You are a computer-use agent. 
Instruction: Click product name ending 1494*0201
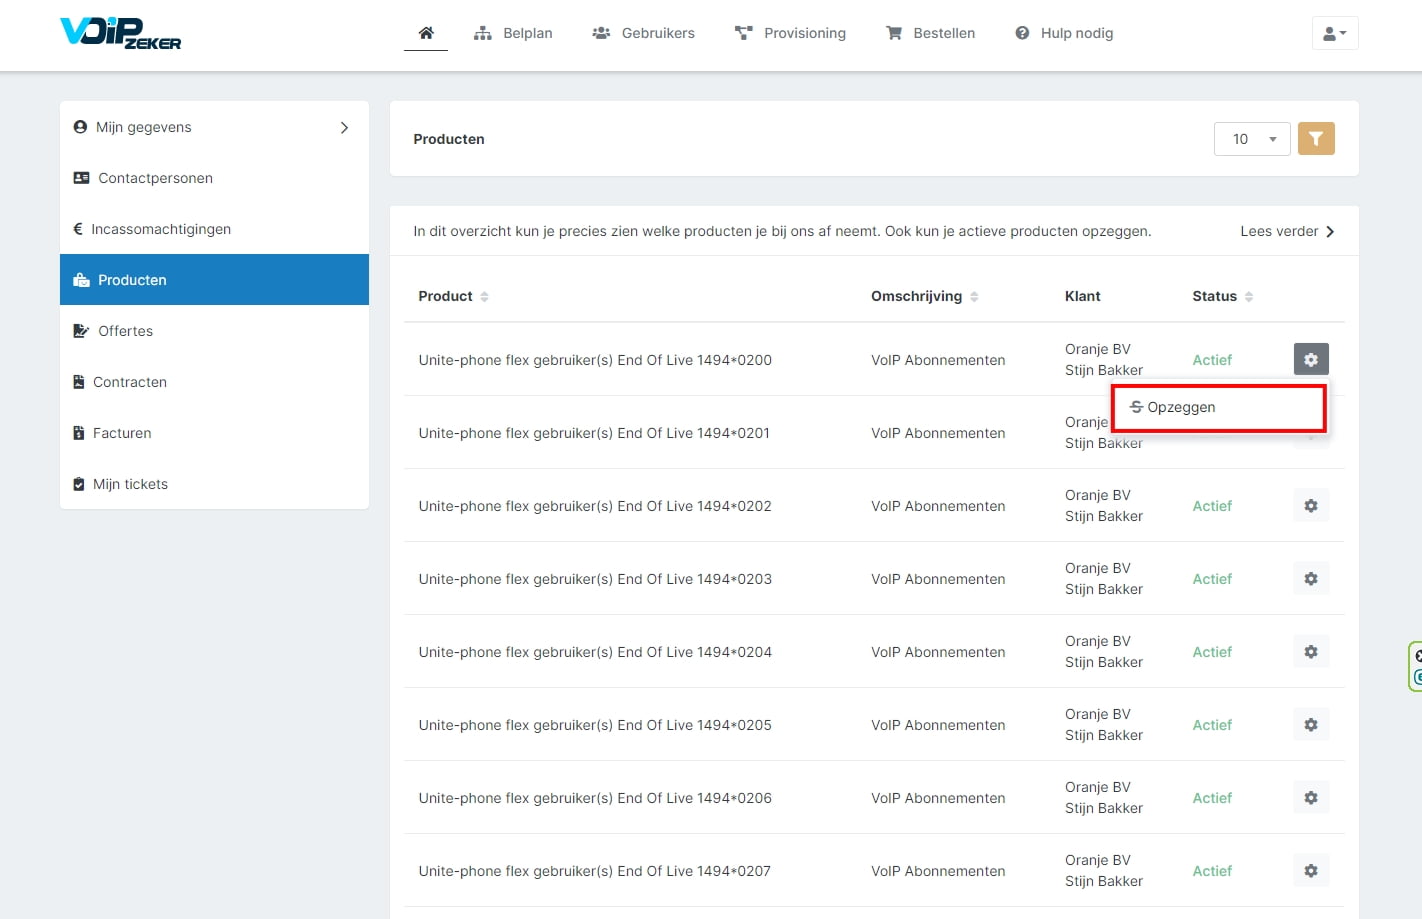point(594,433)
